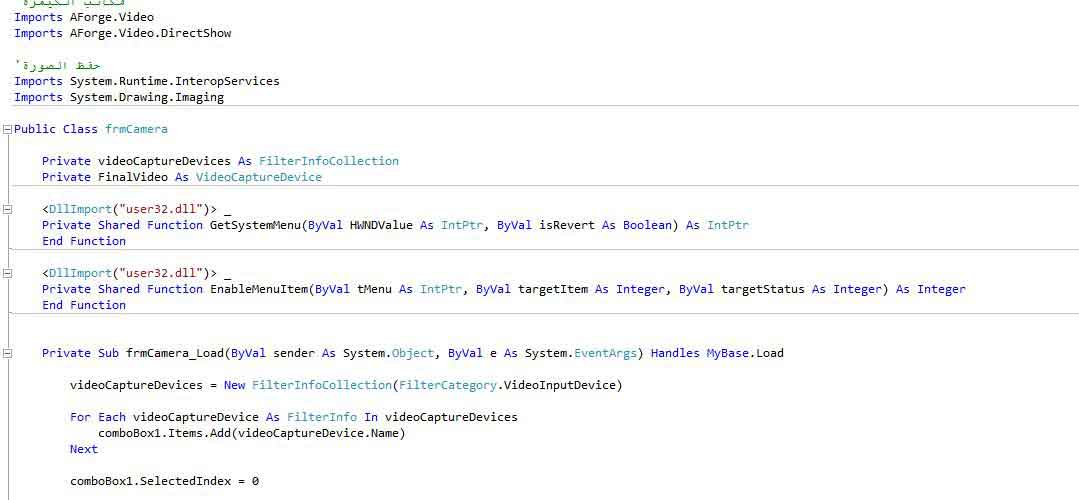Viewport: 1079px width, 500px height.
Task: Click the comboBox1.SelectedIndex assignment line
Action: click(x=164, y=481)
